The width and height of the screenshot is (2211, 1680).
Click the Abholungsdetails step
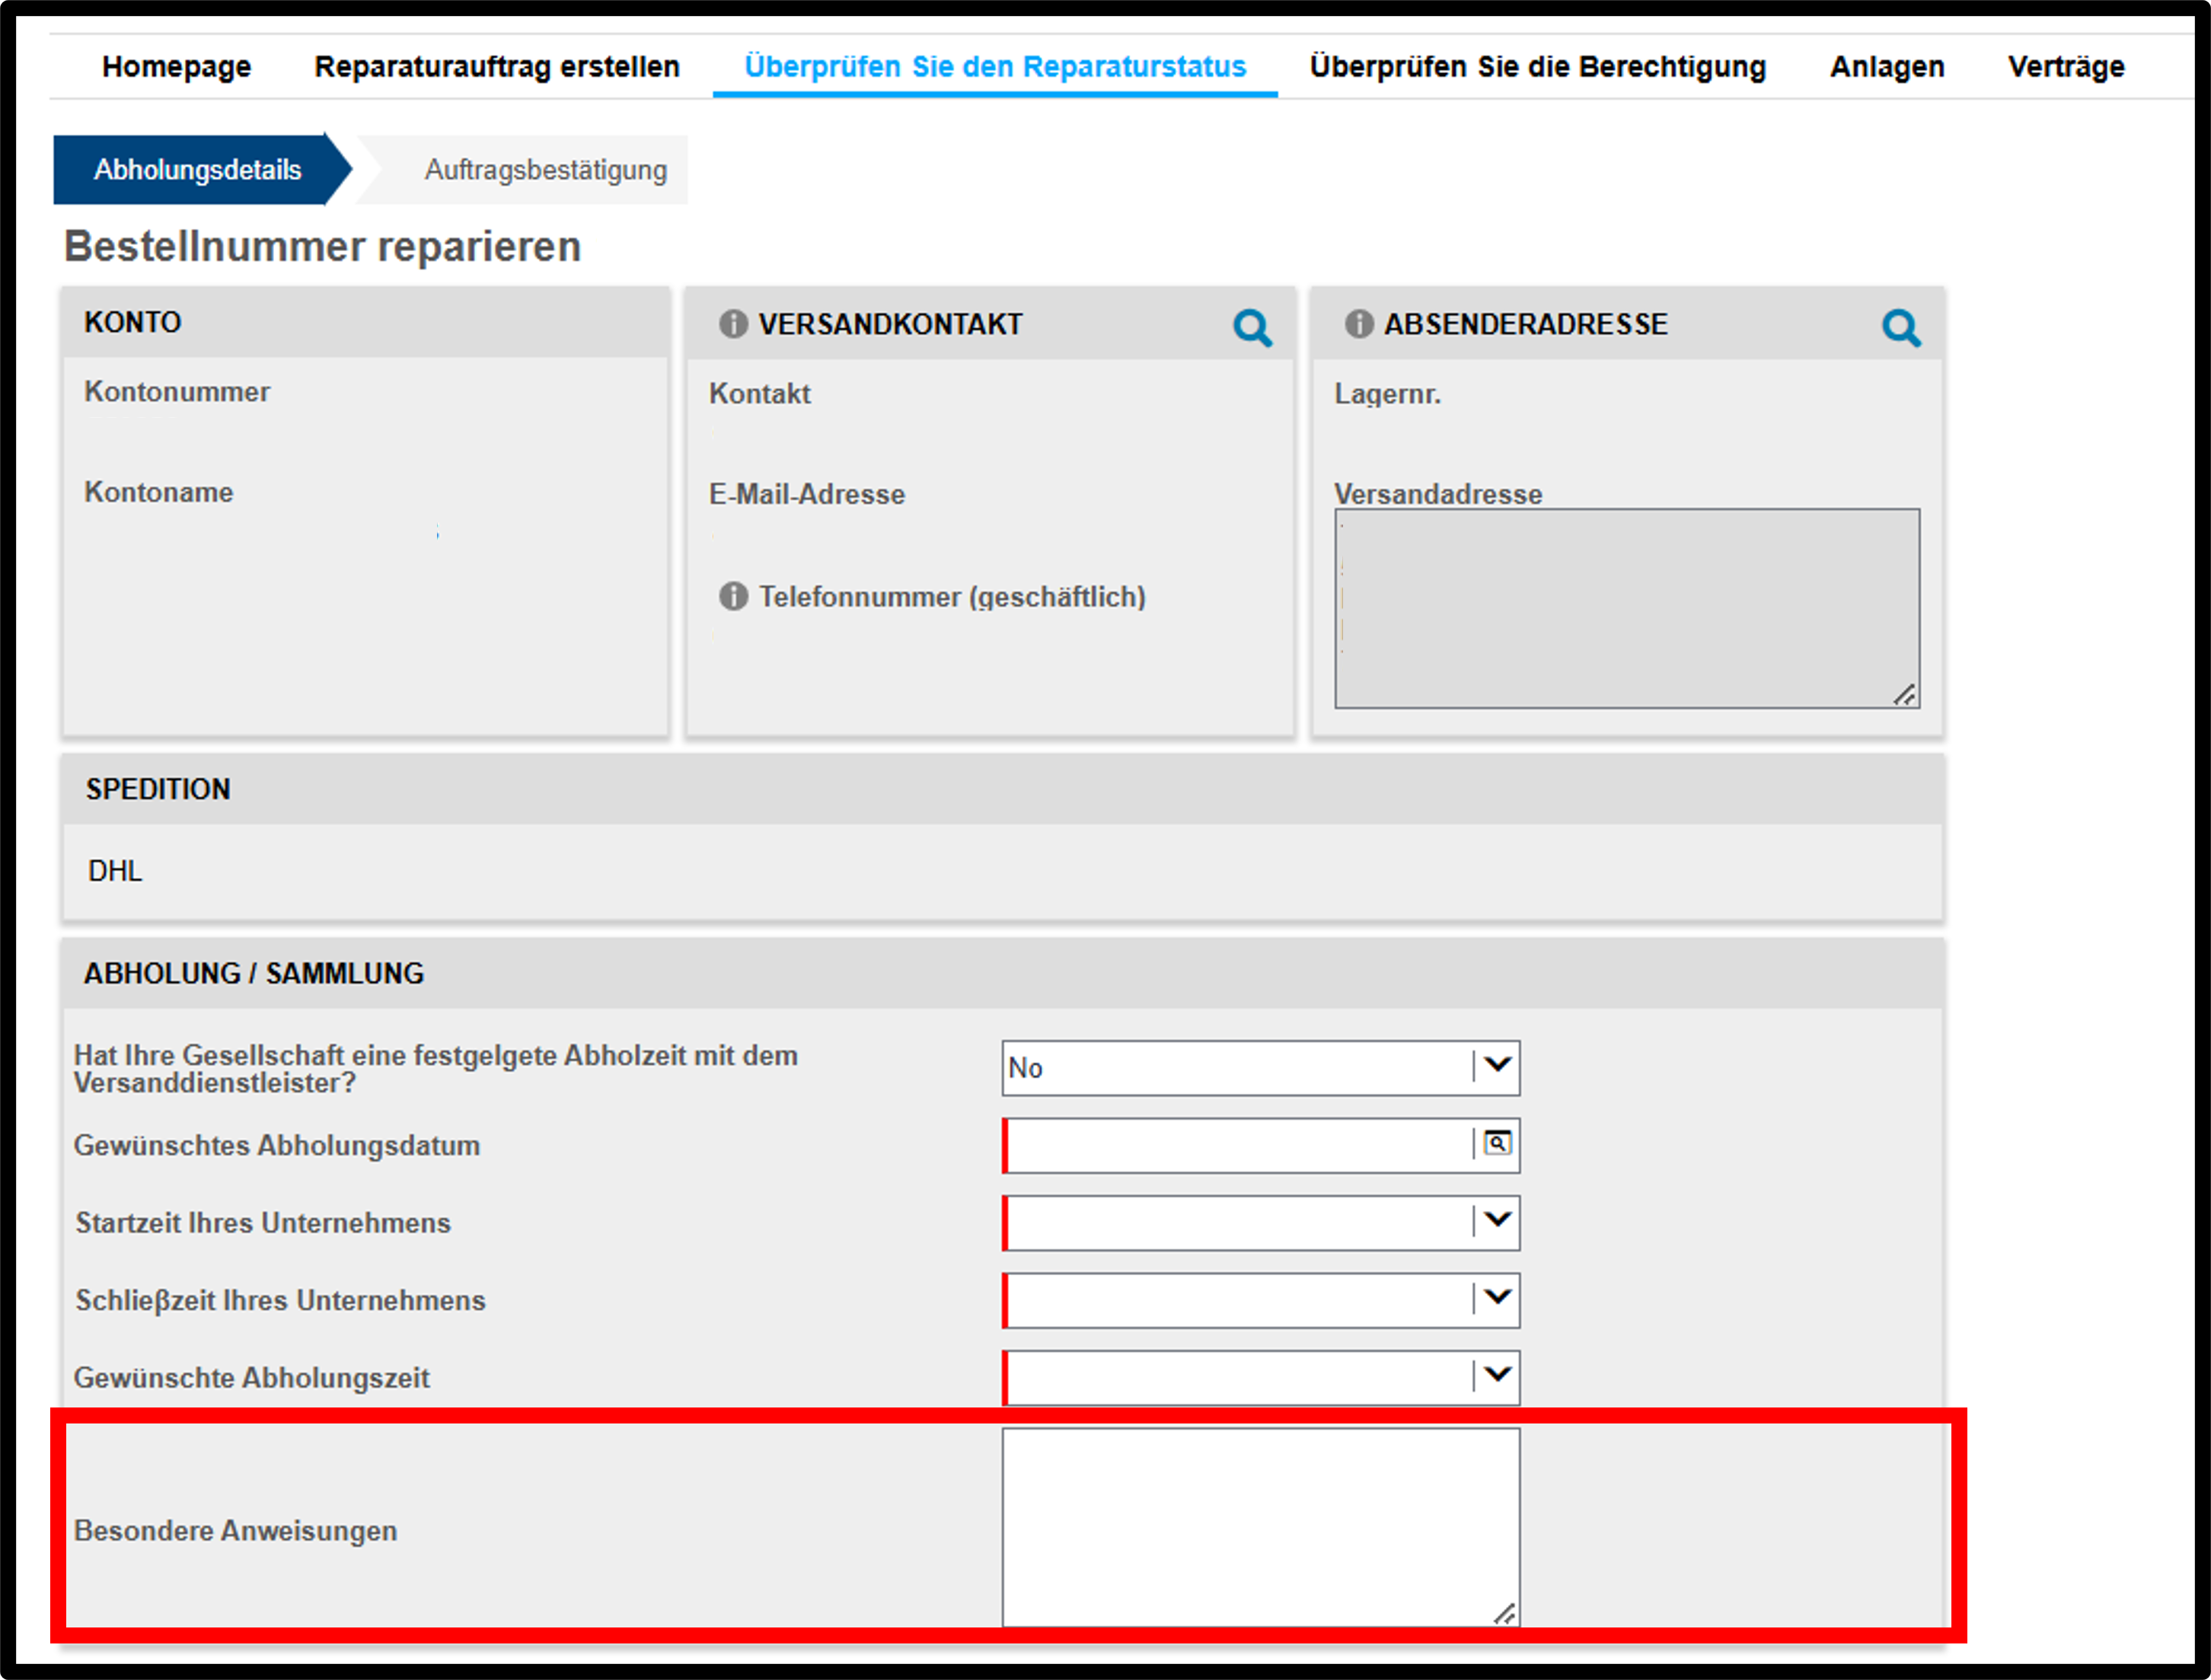point(198,170)
